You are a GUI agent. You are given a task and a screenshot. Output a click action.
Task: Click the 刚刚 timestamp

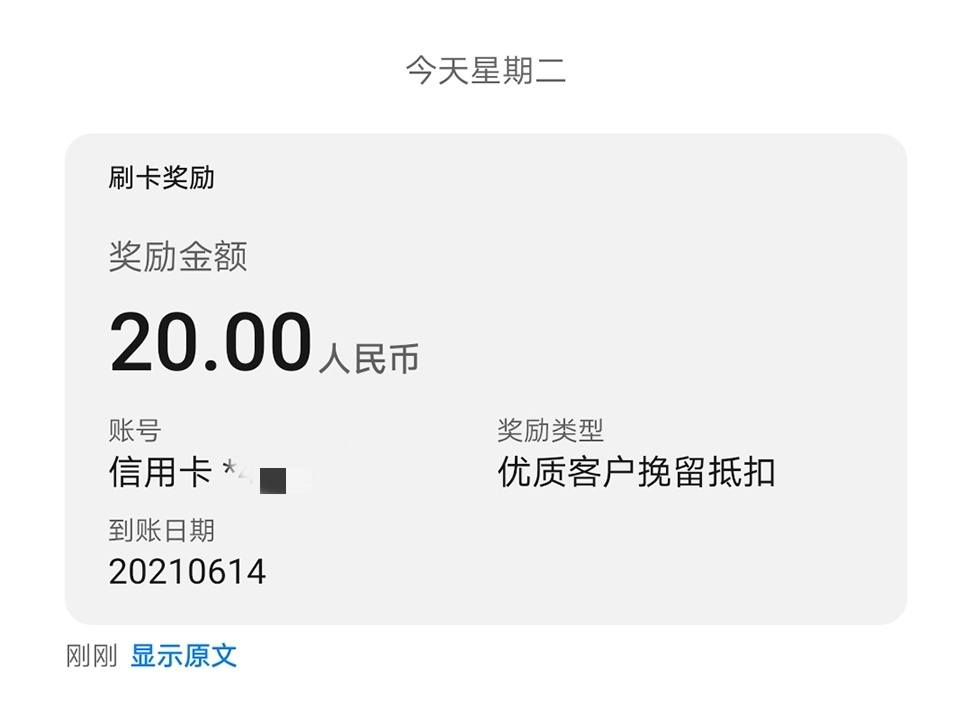pos(92,656)
